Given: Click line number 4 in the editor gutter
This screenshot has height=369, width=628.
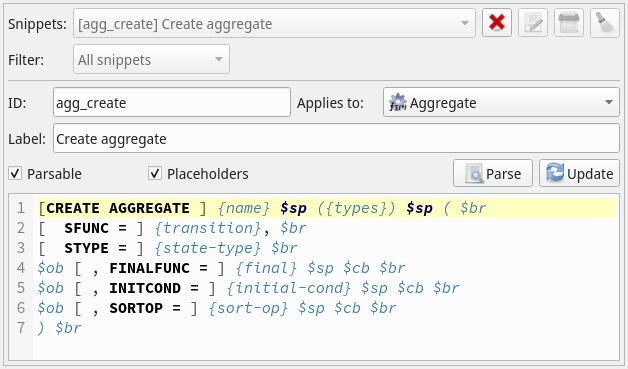Looking at the screenshot, I should point(21,268).
